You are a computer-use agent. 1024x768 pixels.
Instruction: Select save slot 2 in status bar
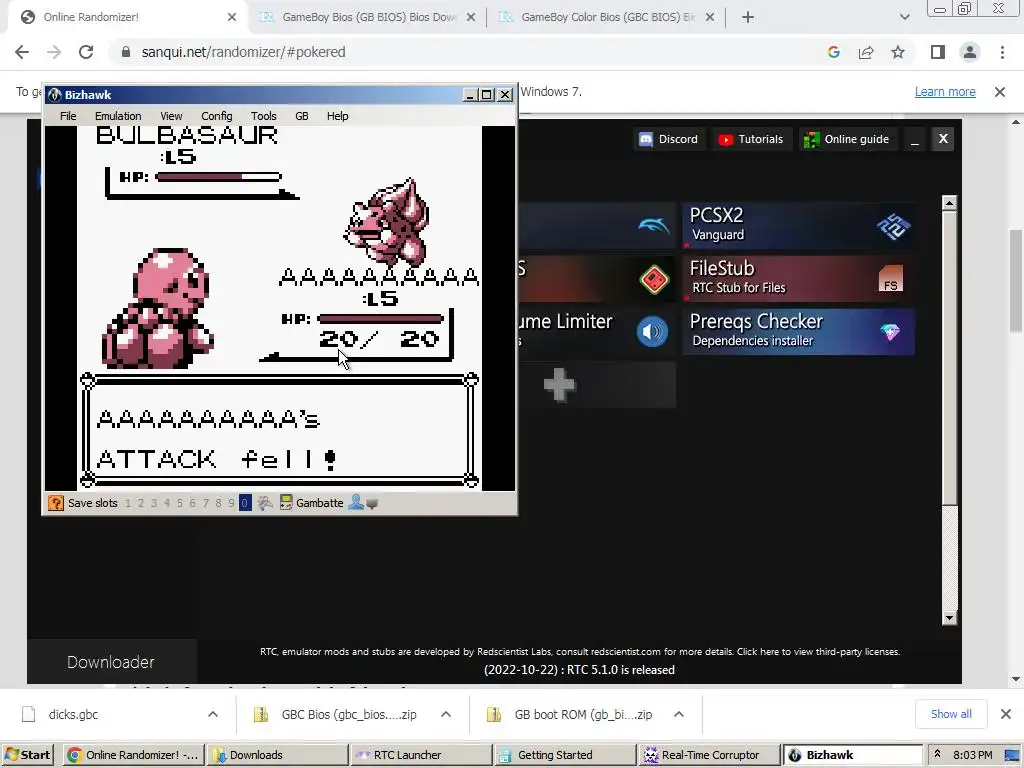[x=141, y=503]
